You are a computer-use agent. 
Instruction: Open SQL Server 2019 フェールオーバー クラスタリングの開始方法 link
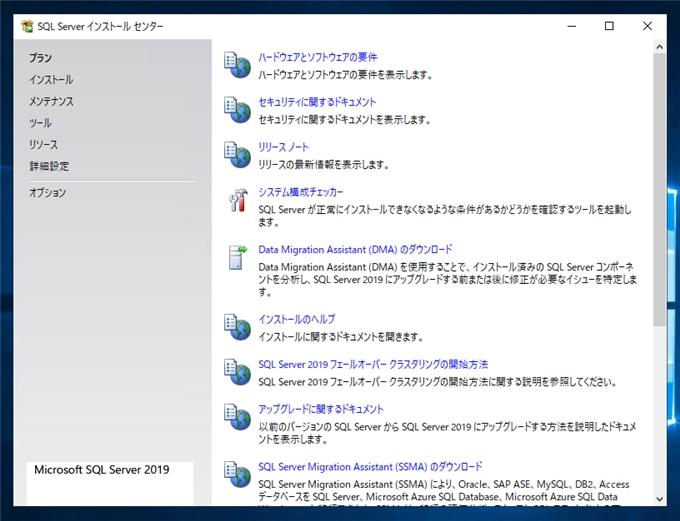[373, 364]
